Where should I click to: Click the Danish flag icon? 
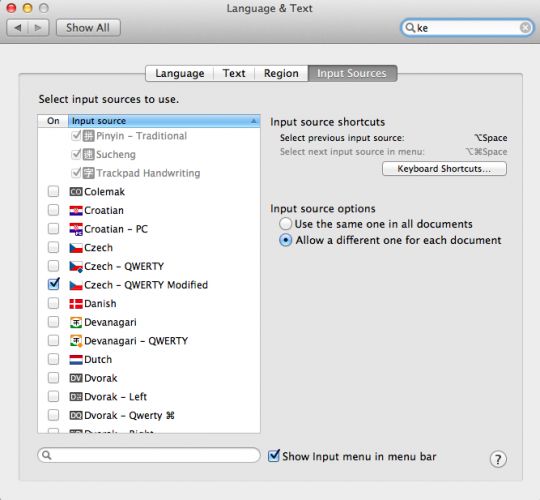click(x=76, y=304)
